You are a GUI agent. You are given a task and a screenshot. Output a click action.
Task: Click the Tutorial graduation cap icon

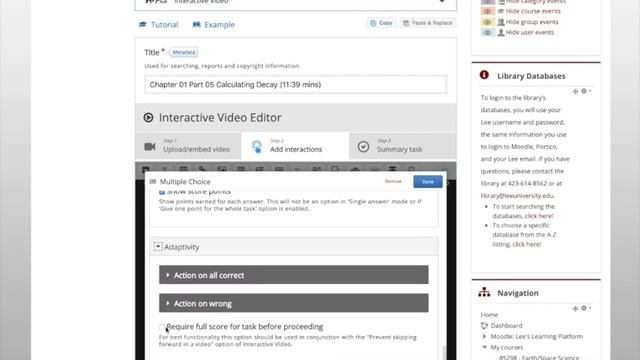[x=142, y=24]
